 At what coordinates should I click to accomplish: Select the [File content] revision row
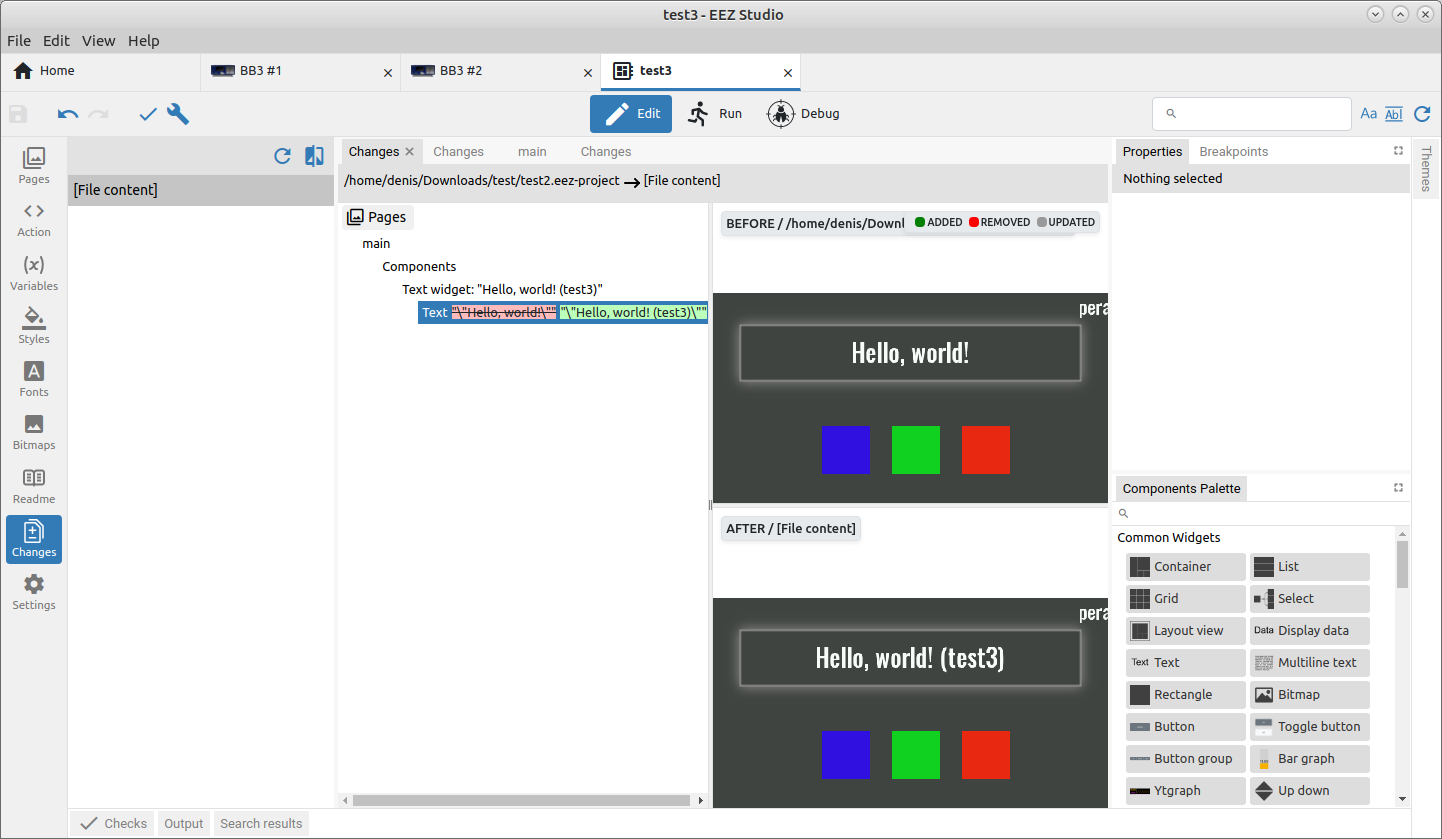pyautogui.click(x=201, y=190)
